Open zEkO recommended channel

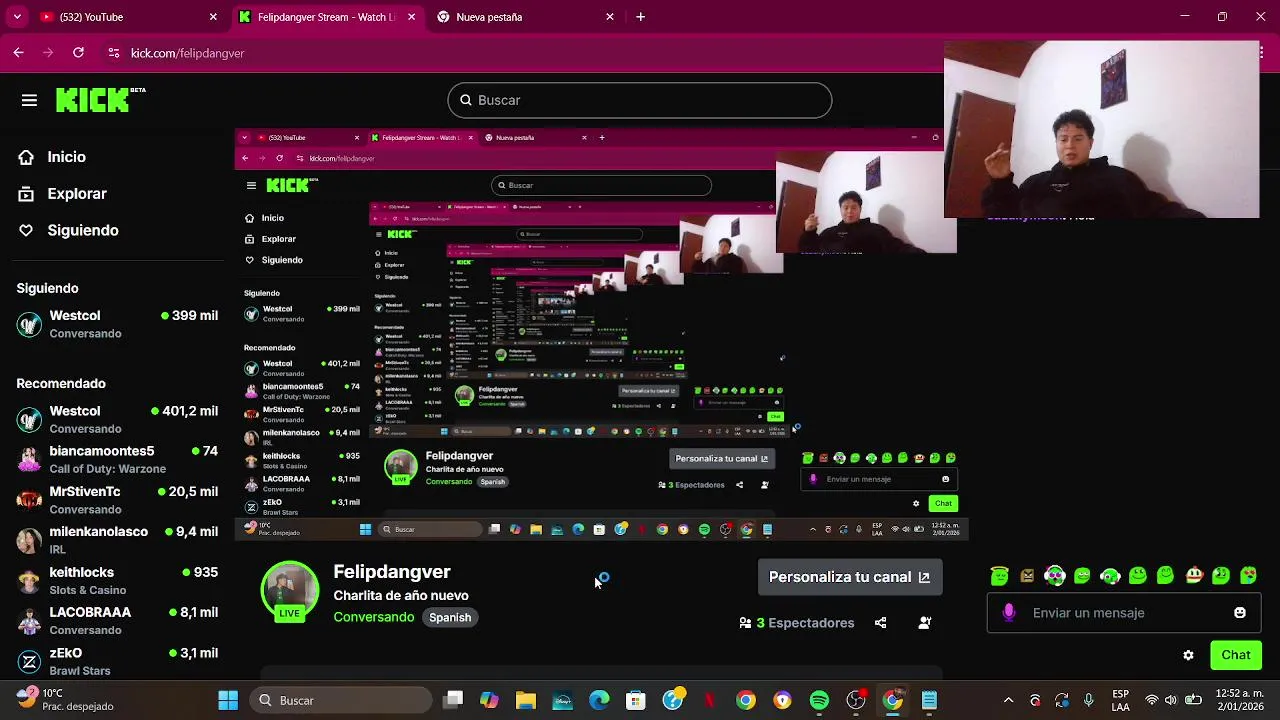point(117,661)
